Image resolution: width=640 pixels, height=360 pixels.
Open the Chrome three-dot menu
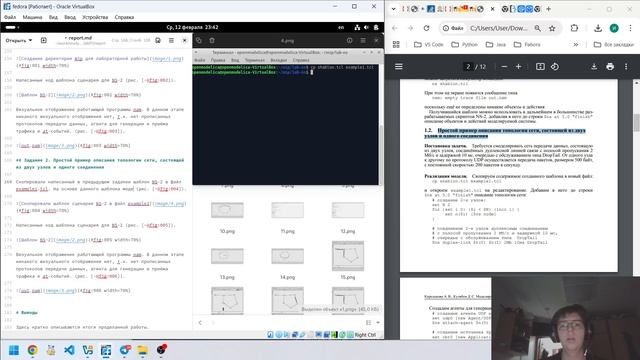click(630, 28)
